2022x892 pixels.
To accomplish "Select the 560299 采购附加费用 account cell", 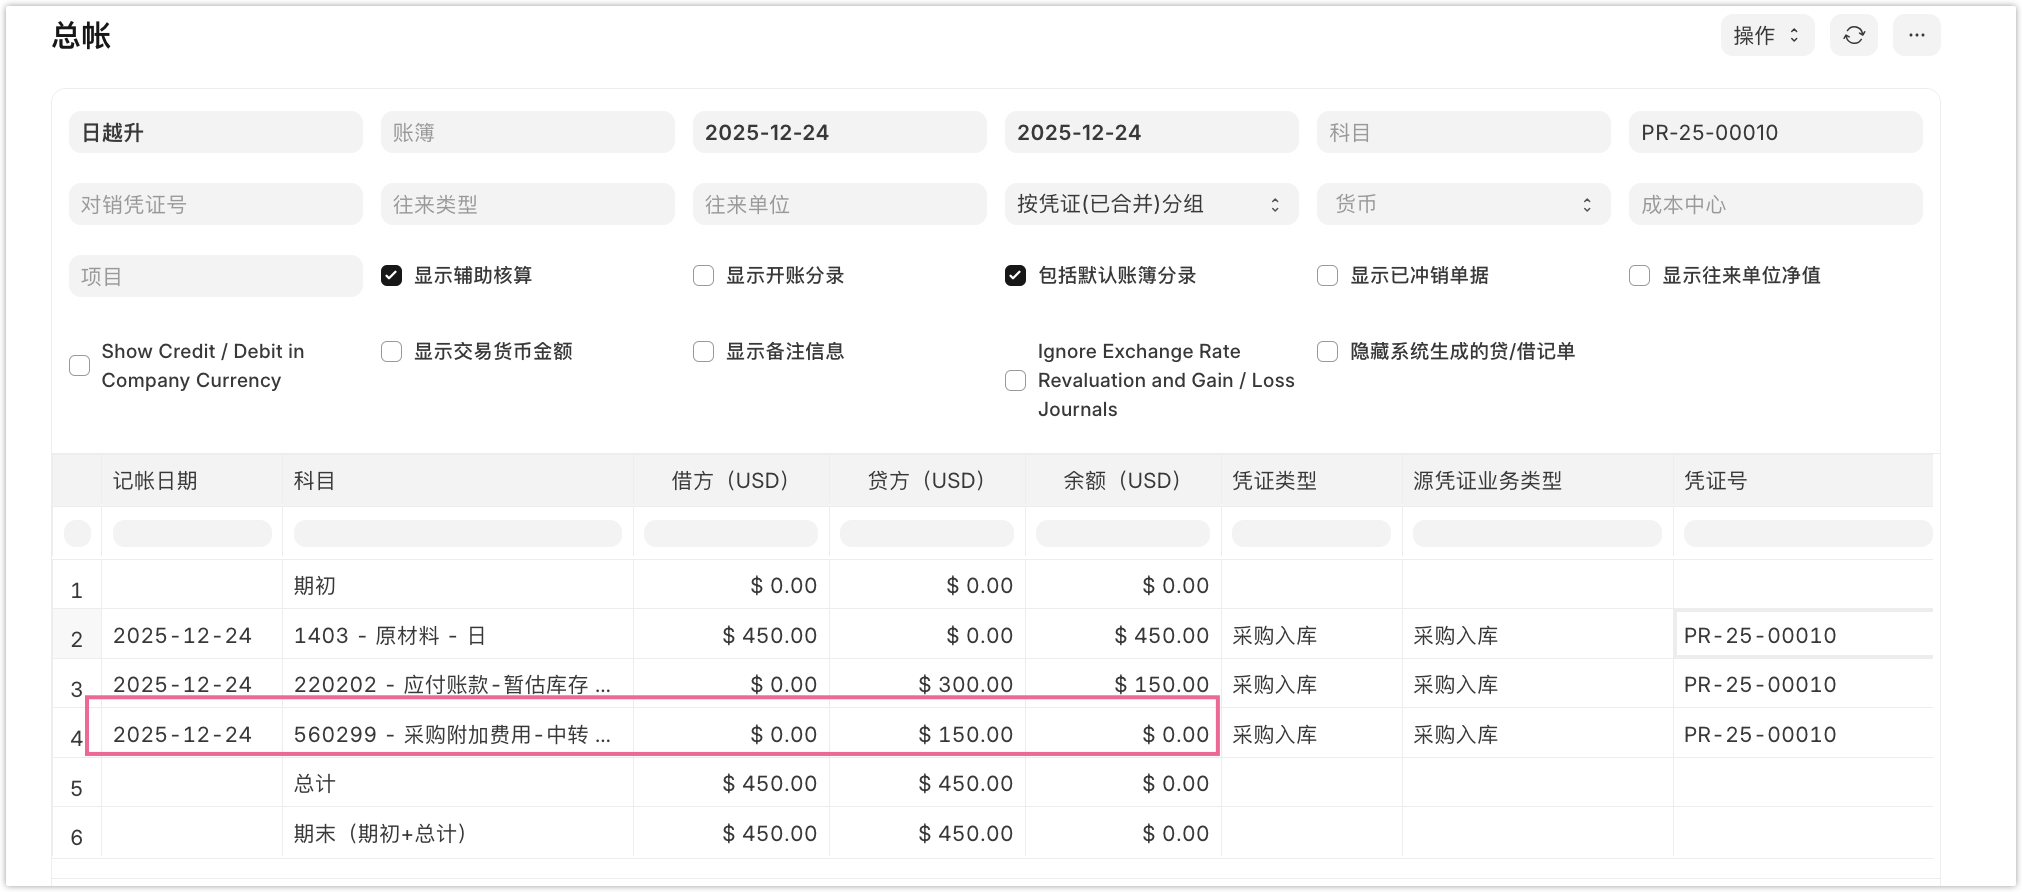I will (x=452, y=735).
